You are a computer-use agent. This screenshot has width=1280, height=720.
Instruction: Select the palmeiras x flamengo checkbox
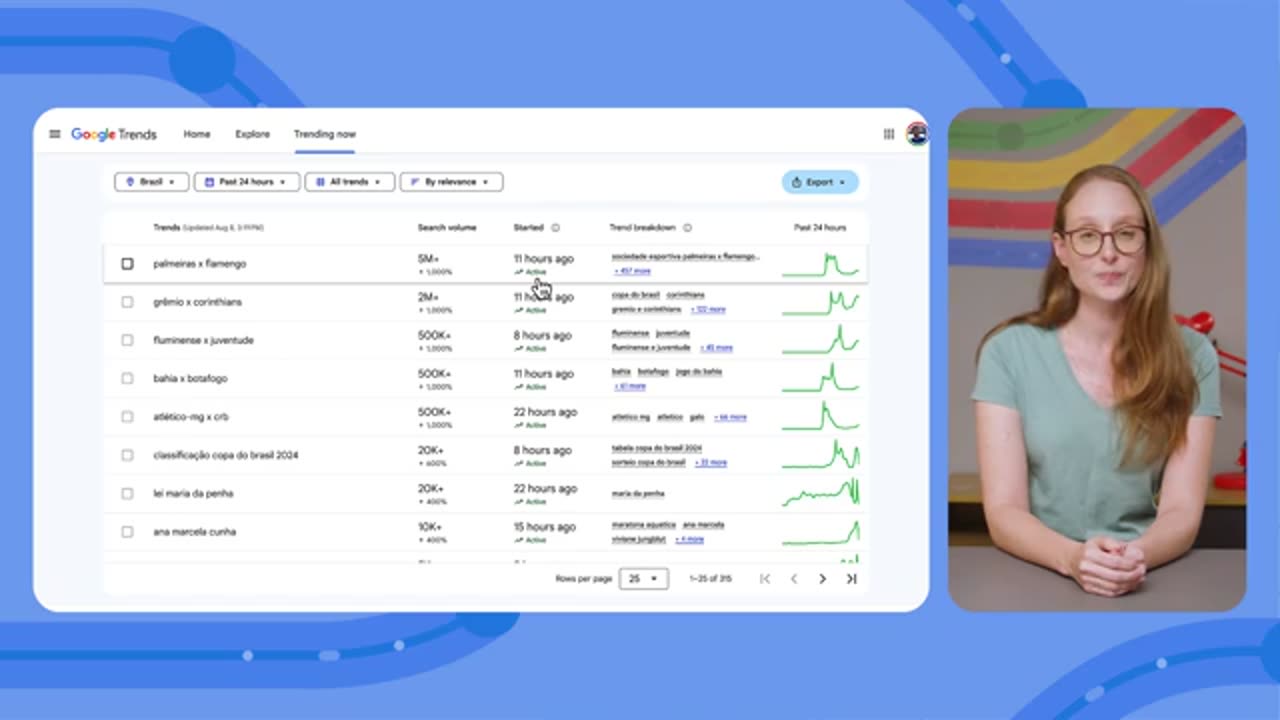127,264
